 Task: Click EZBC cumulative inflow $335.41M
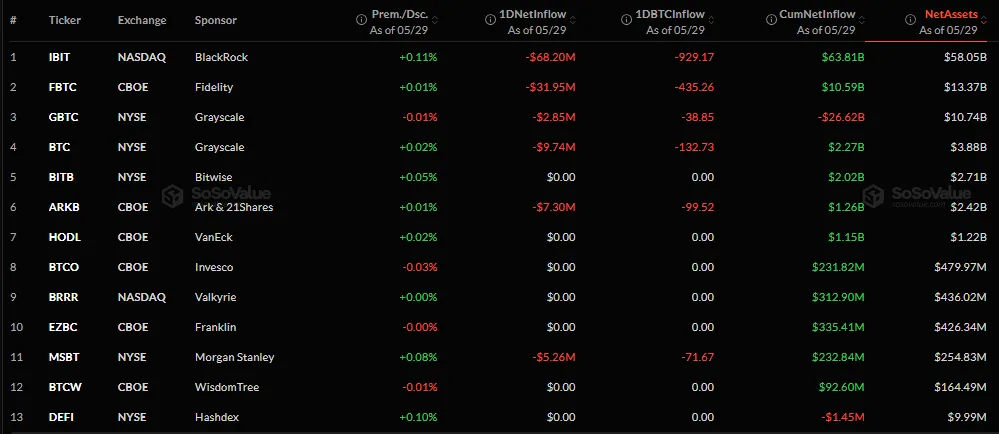click(x=838, y=327)
